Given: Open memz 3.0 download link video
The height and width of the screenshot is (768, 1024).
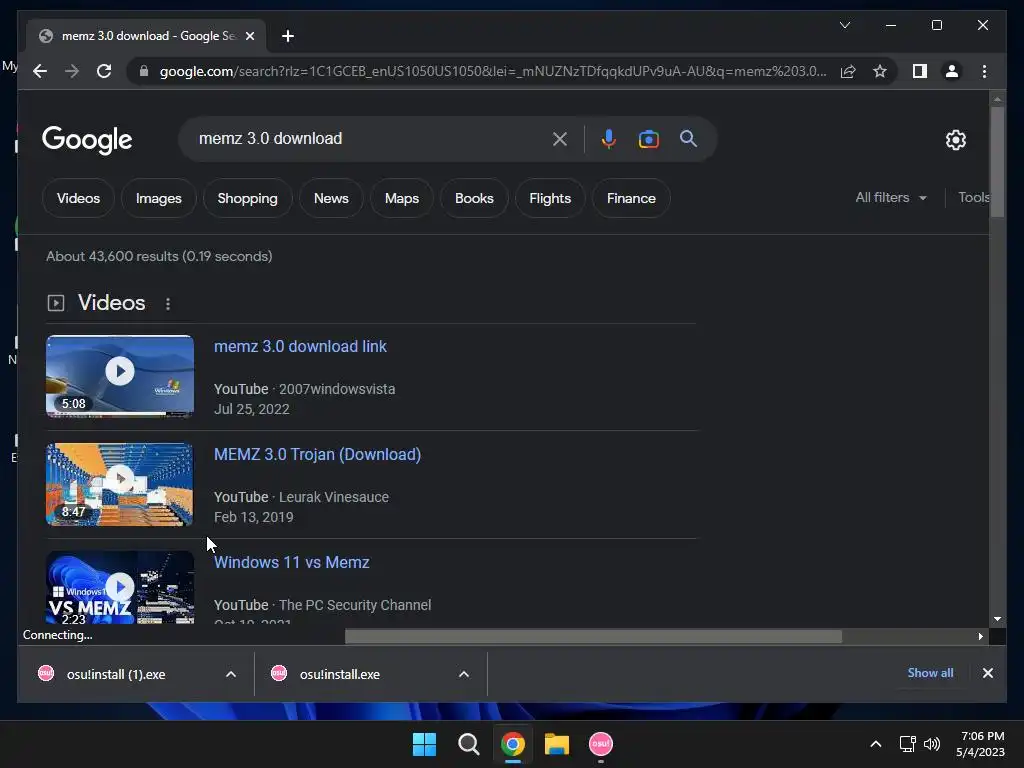Looking at the screenshot, I should click(x=300, y=346).
